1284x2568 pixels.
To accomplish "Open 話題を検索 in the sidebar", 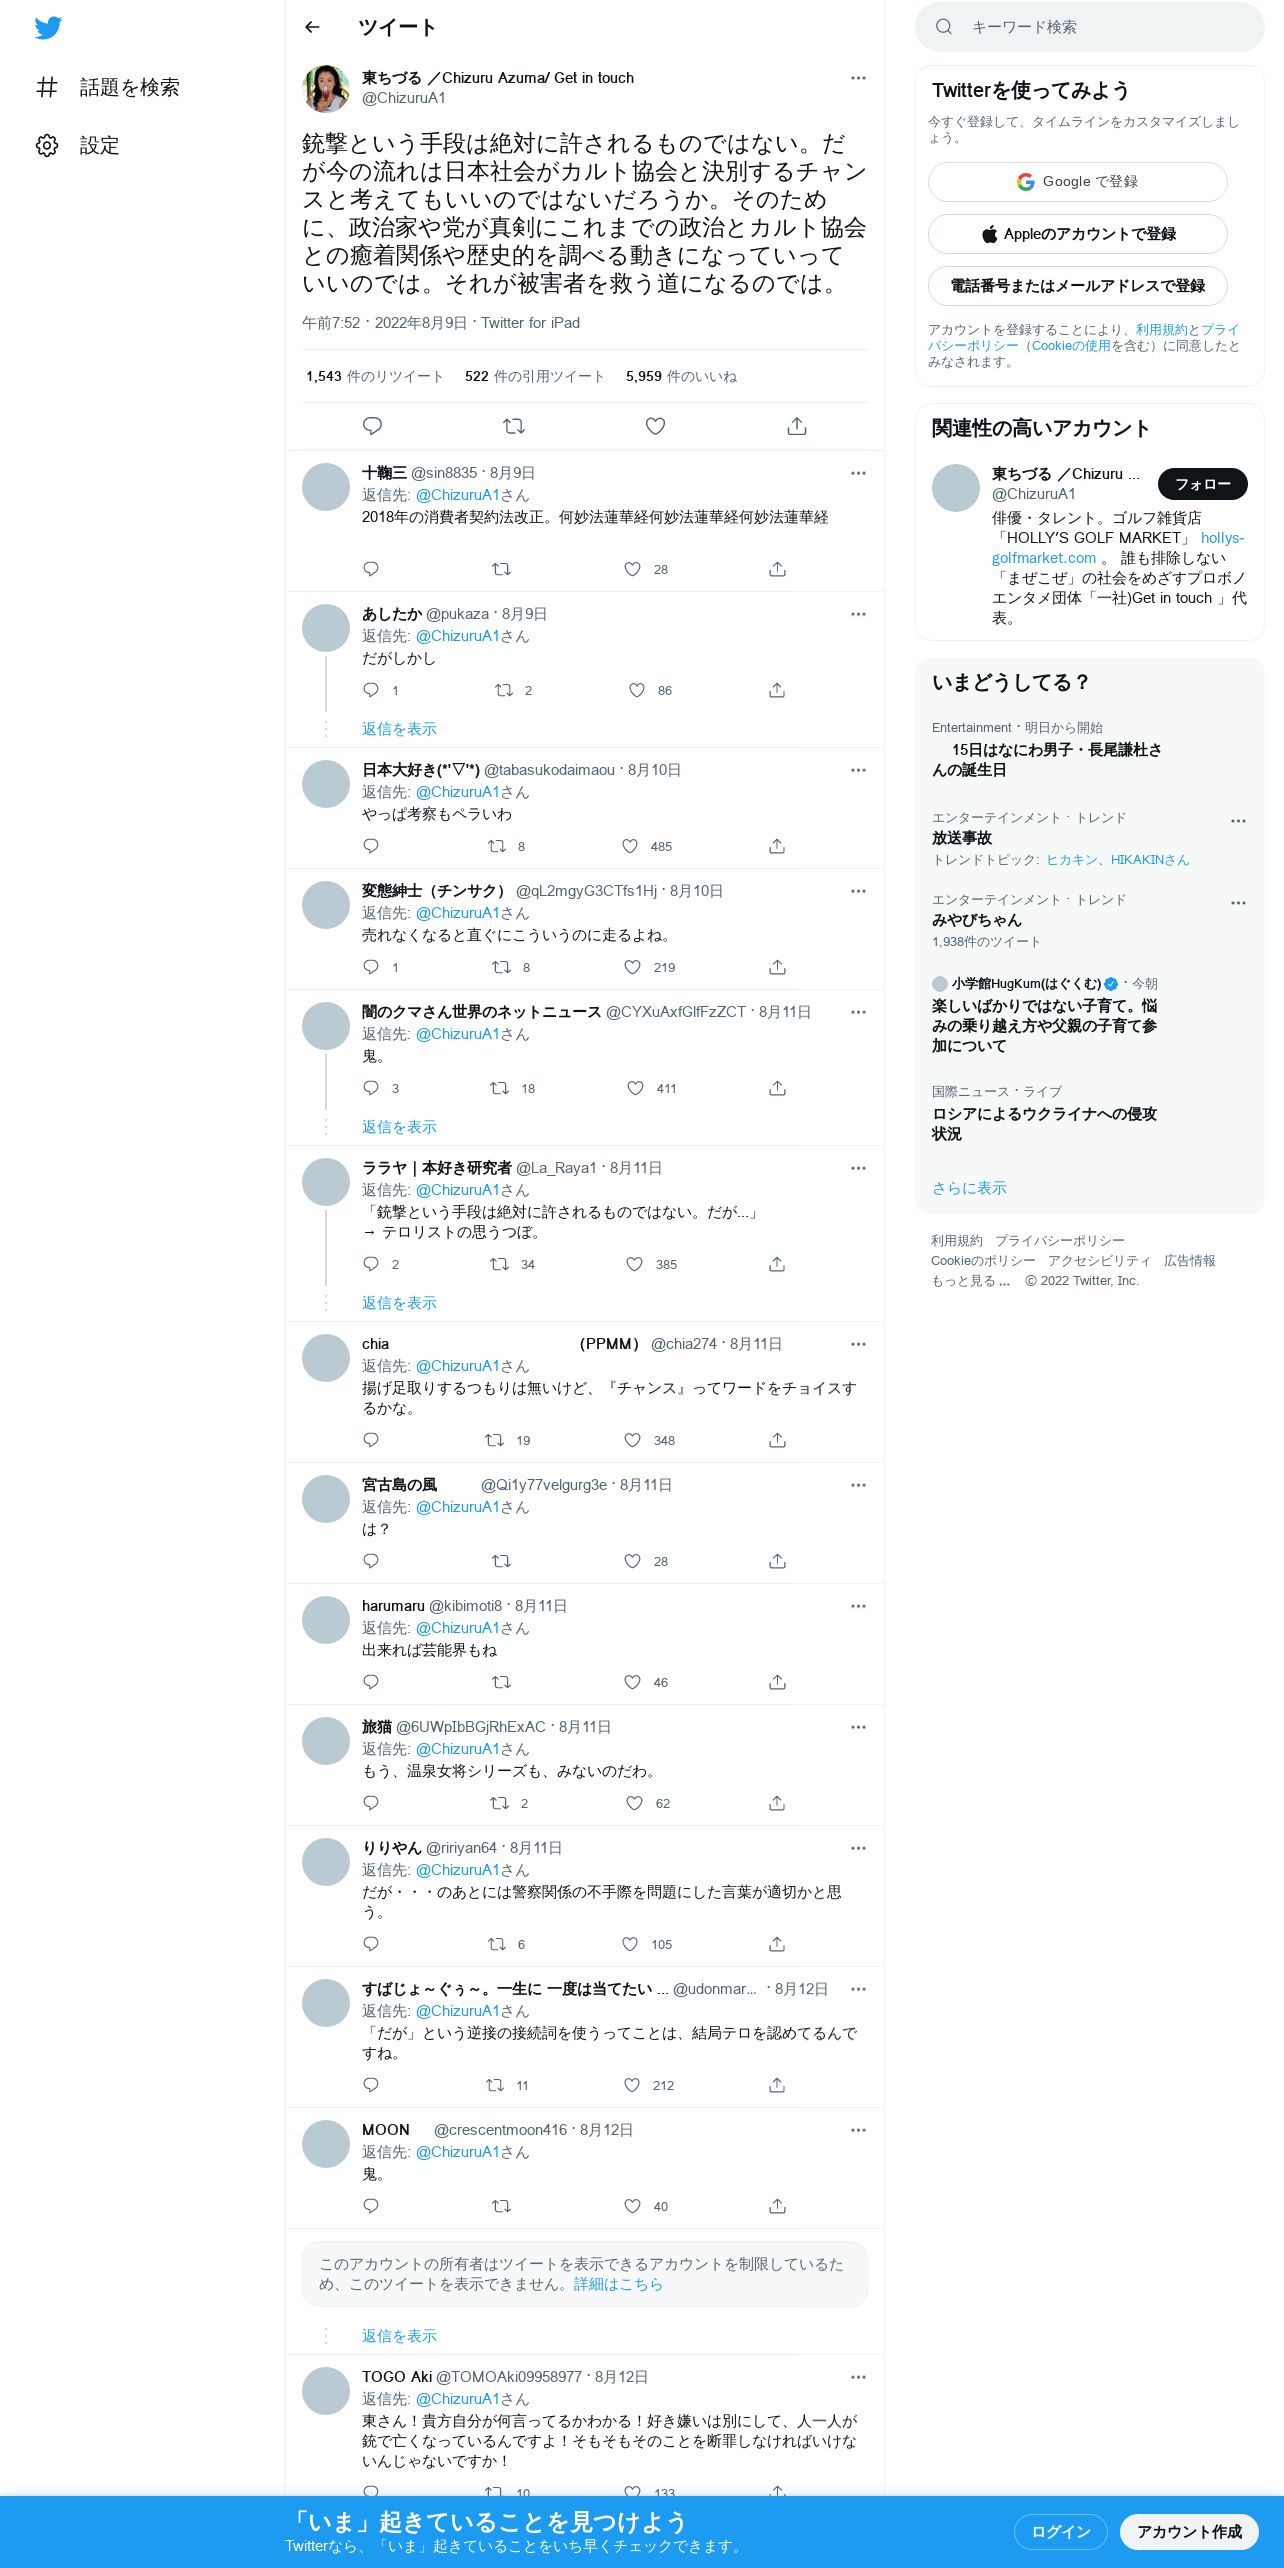I will click(108, 87).
